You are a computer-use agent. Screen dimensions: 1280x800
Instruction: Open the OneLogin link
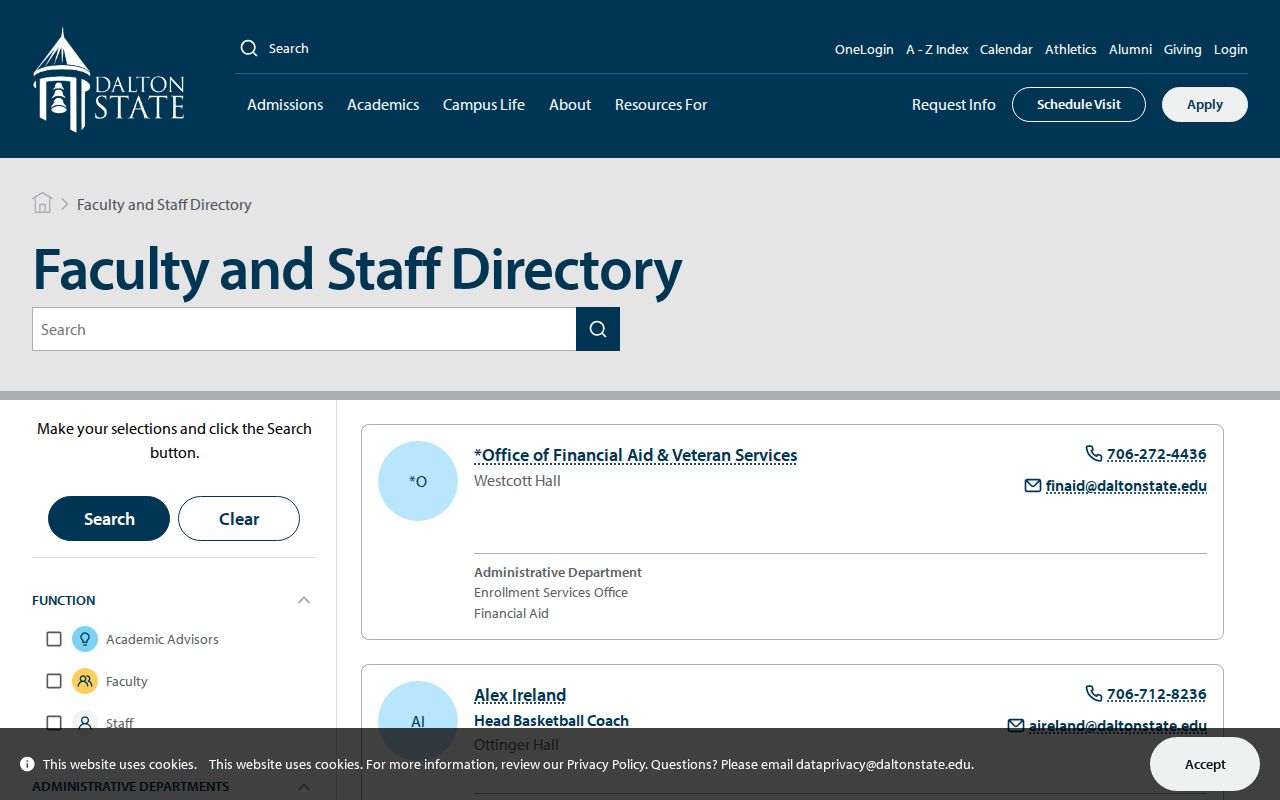coord(864,49)
